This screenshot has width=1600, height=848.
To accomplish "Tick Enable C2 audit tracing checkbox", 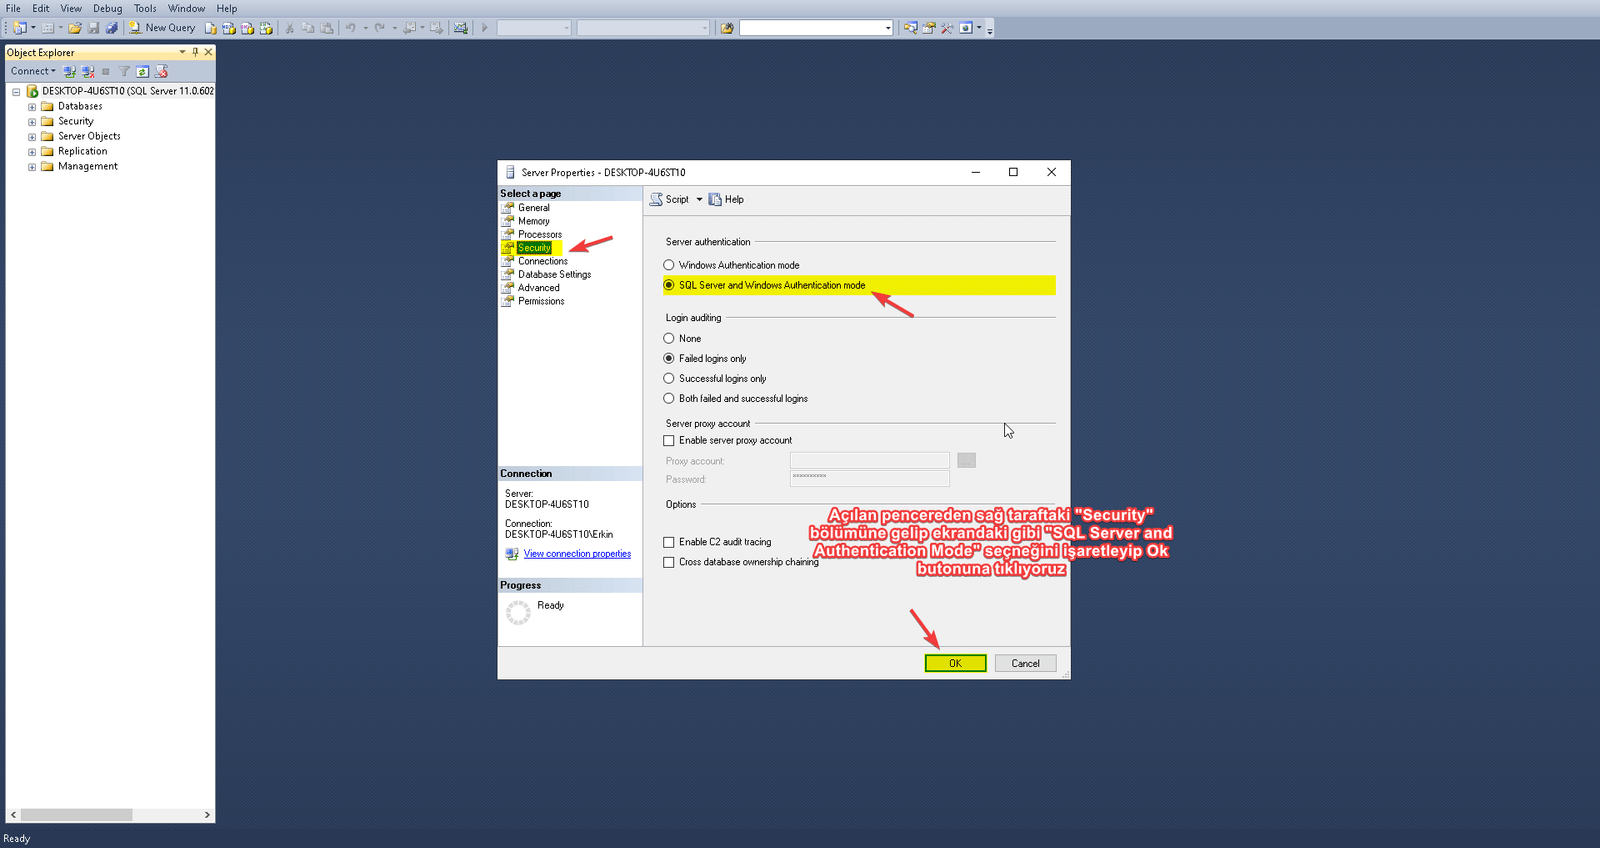I will point(669,542).
